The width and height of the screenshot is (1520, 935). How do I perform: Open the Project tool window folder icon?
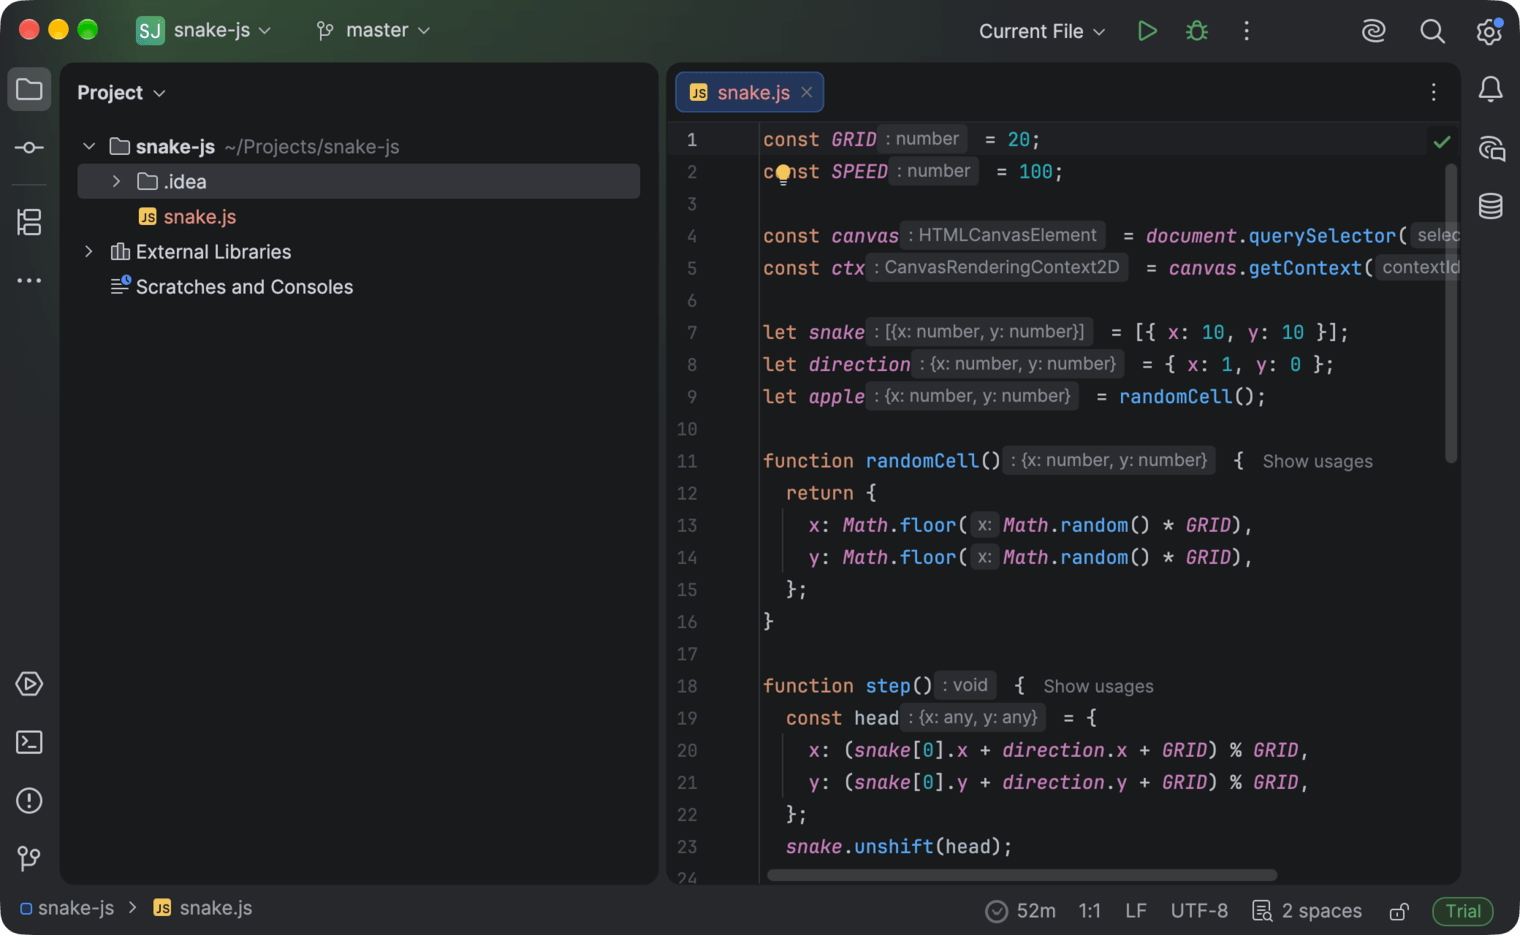coord(29,90)
